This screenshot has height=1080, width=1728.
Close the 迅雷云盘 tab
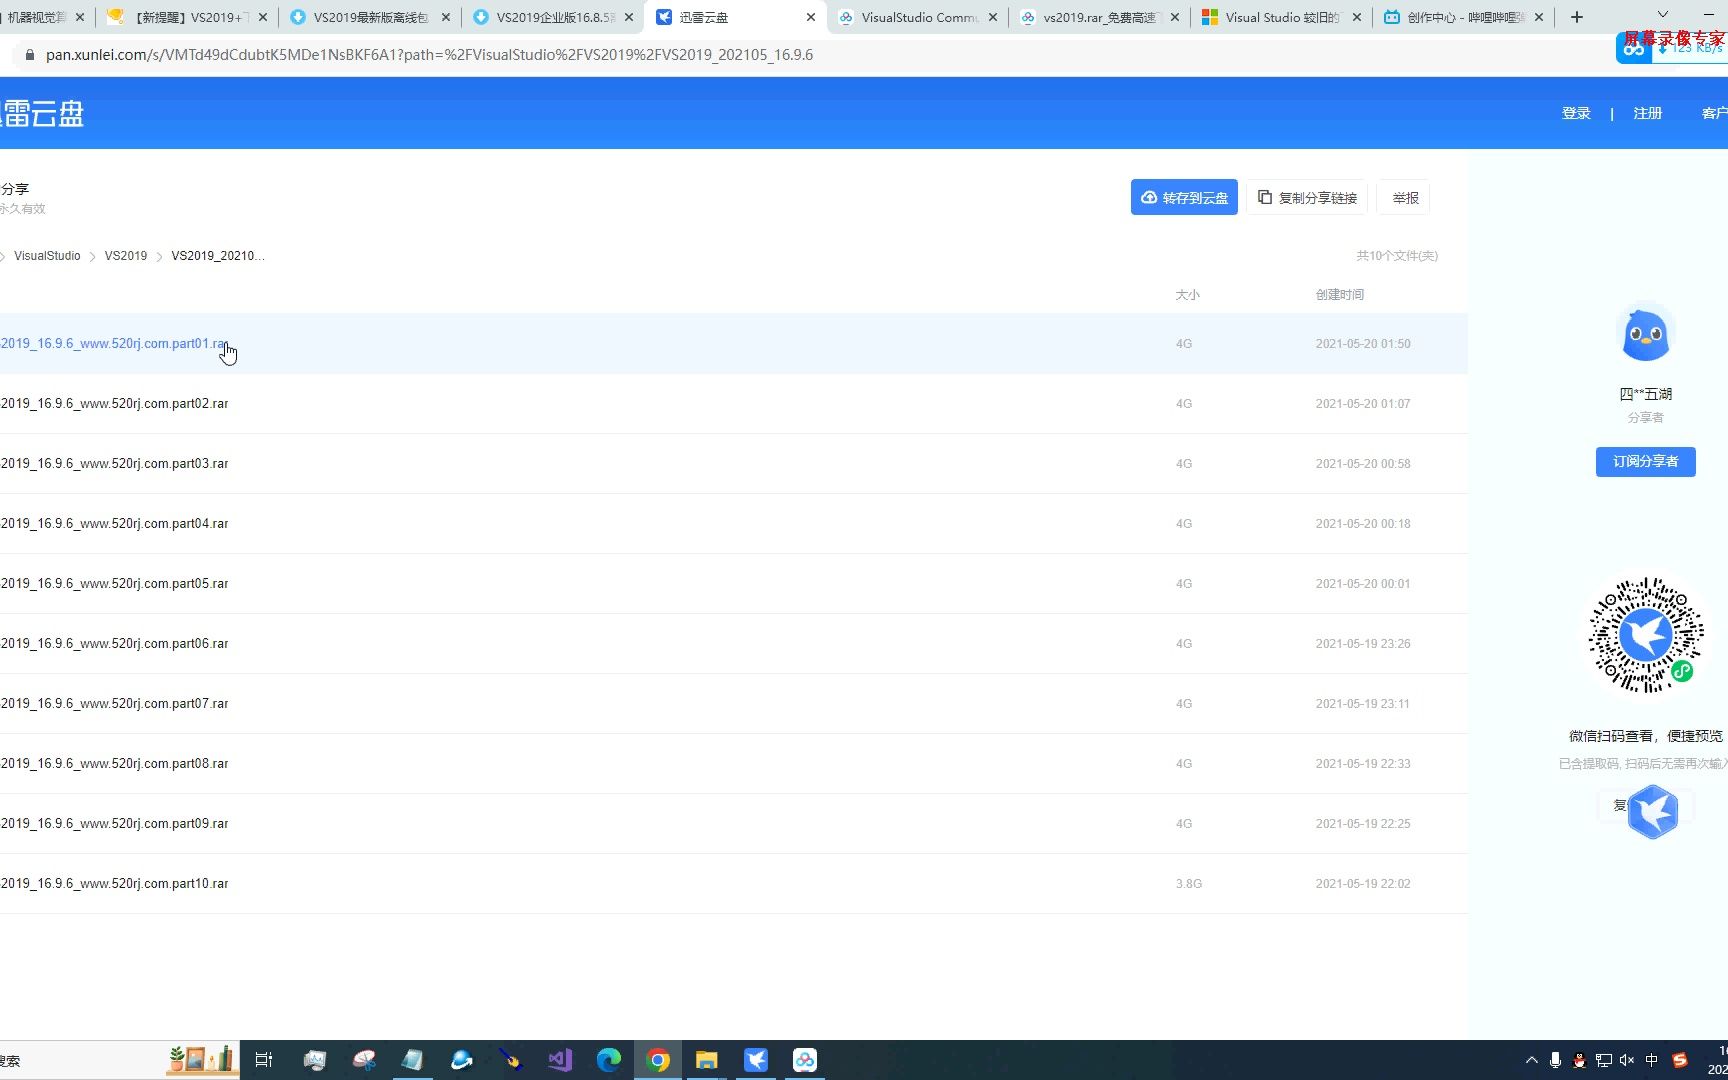click(x=811, y=17)
